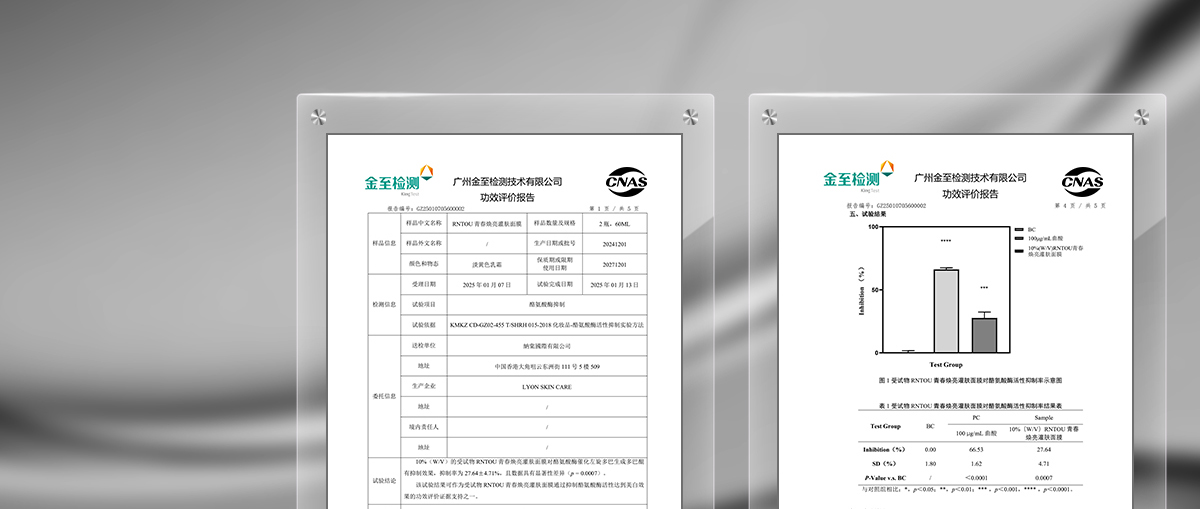The width and height of the screenshot is (1200, 509).
Task: Click the BC legend color box
Action: click(x=1018, y=229)
